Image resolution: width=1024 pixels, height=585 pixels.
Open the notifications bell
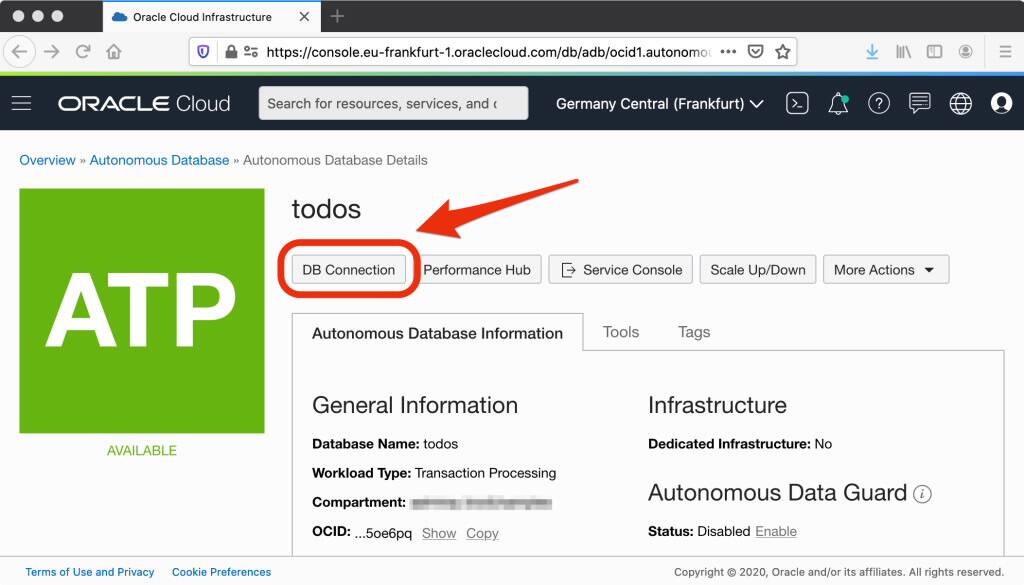pyautogui.click(x=838, y=103)
